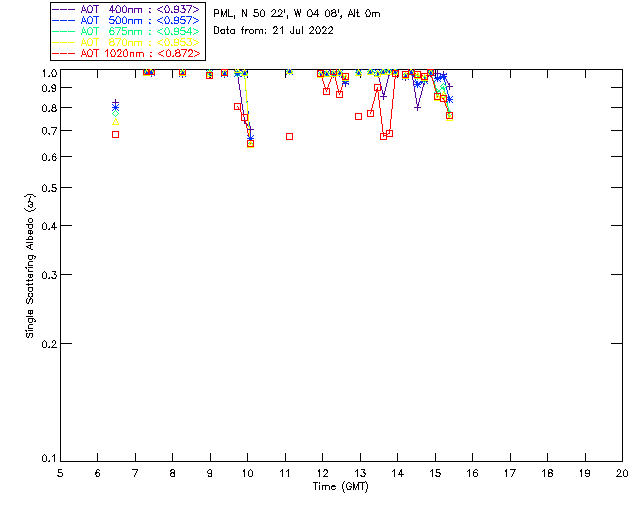
Task: Click the 'Data from: 21 Jul 2022' text
Action: pyautogui.click(x=273, y=31)
